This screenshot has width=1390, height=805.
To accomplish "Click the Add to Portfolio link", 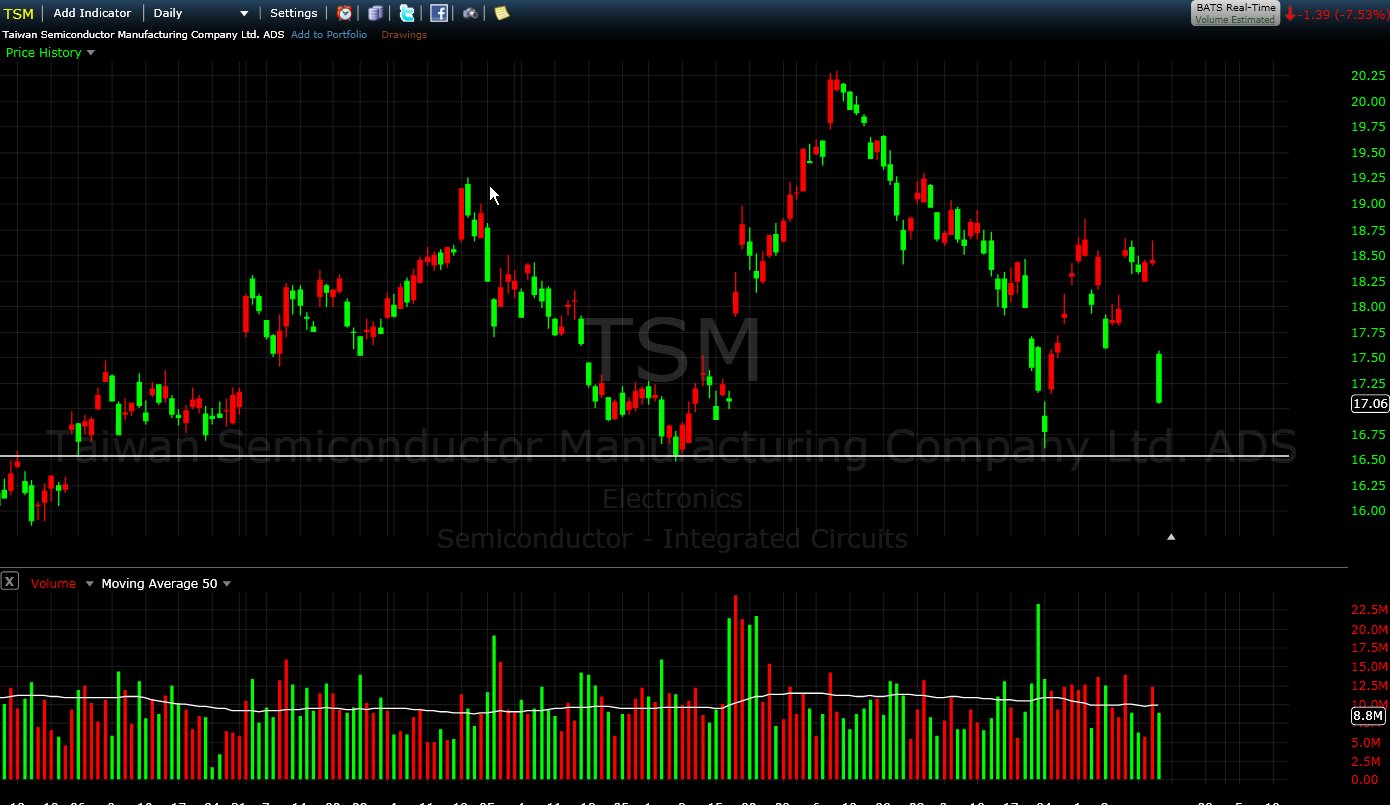I will pyautogui.click(x=329, y=35).
